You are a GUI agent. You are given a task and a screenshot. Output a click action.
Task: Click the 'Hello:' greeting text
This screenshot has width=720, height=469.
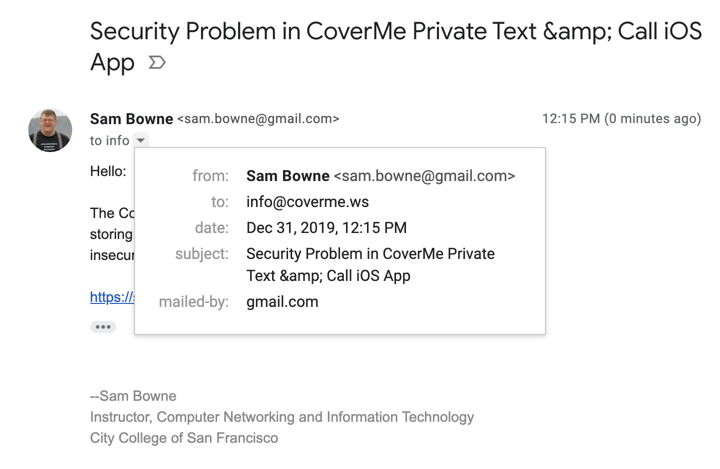coord(108,171)
